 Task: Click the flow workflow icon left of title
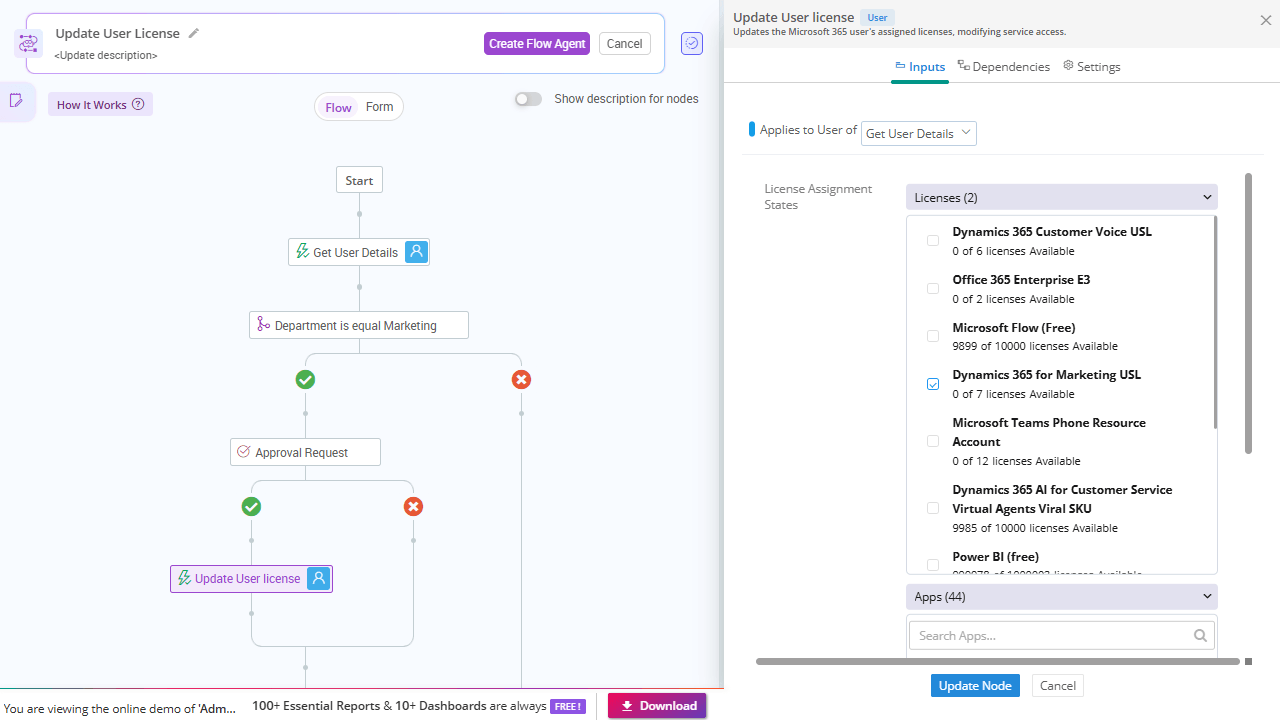(x=28, y=43)
